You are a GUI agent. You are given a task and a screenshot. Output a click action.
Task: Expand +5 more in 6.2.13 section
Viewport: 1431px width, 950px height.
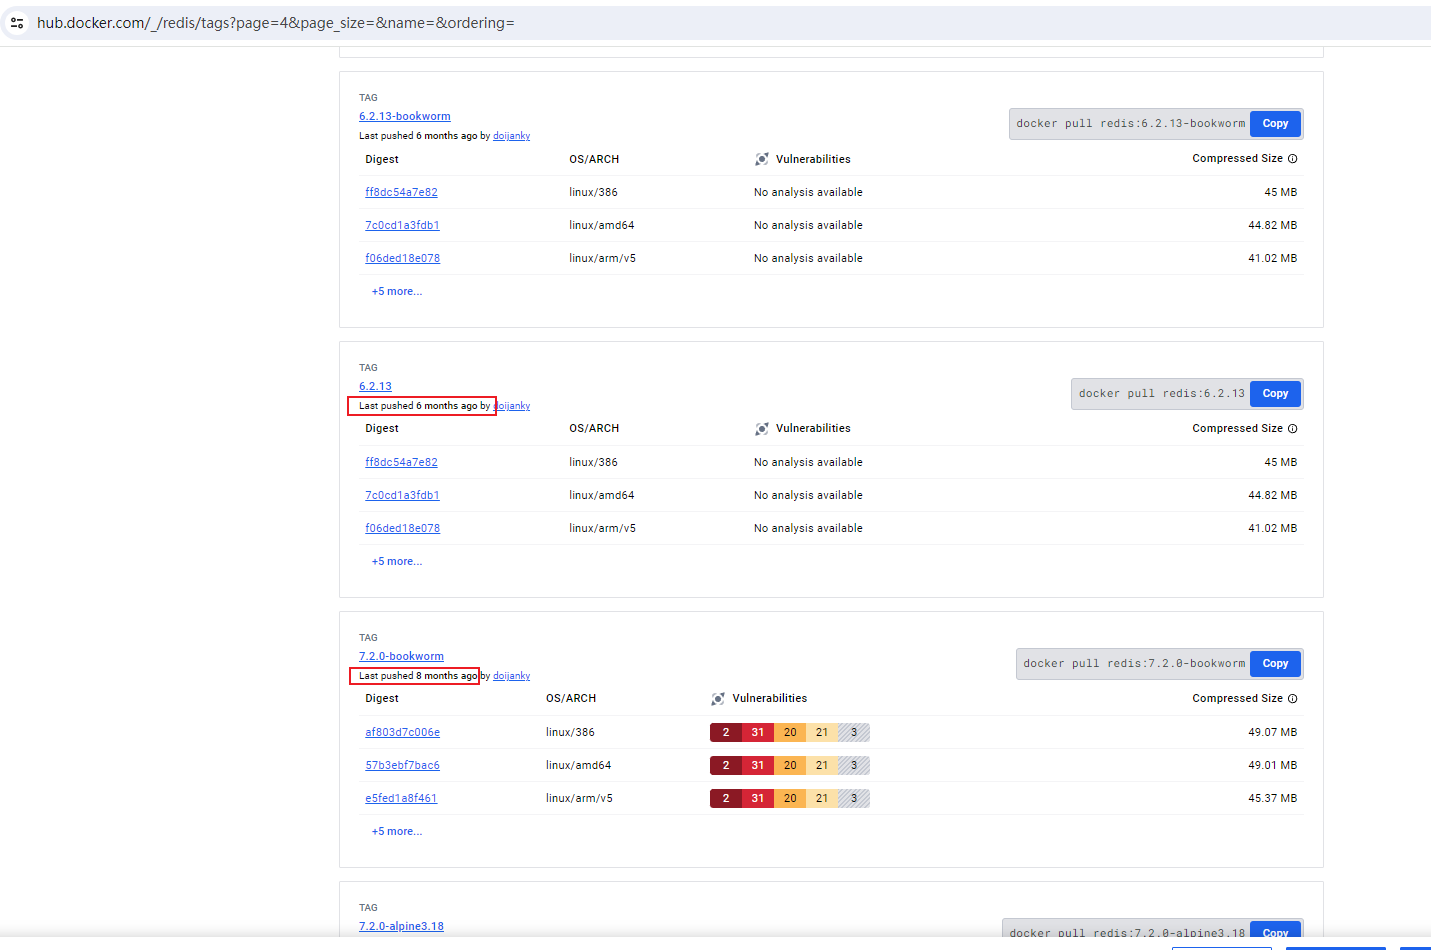[397, 561]
